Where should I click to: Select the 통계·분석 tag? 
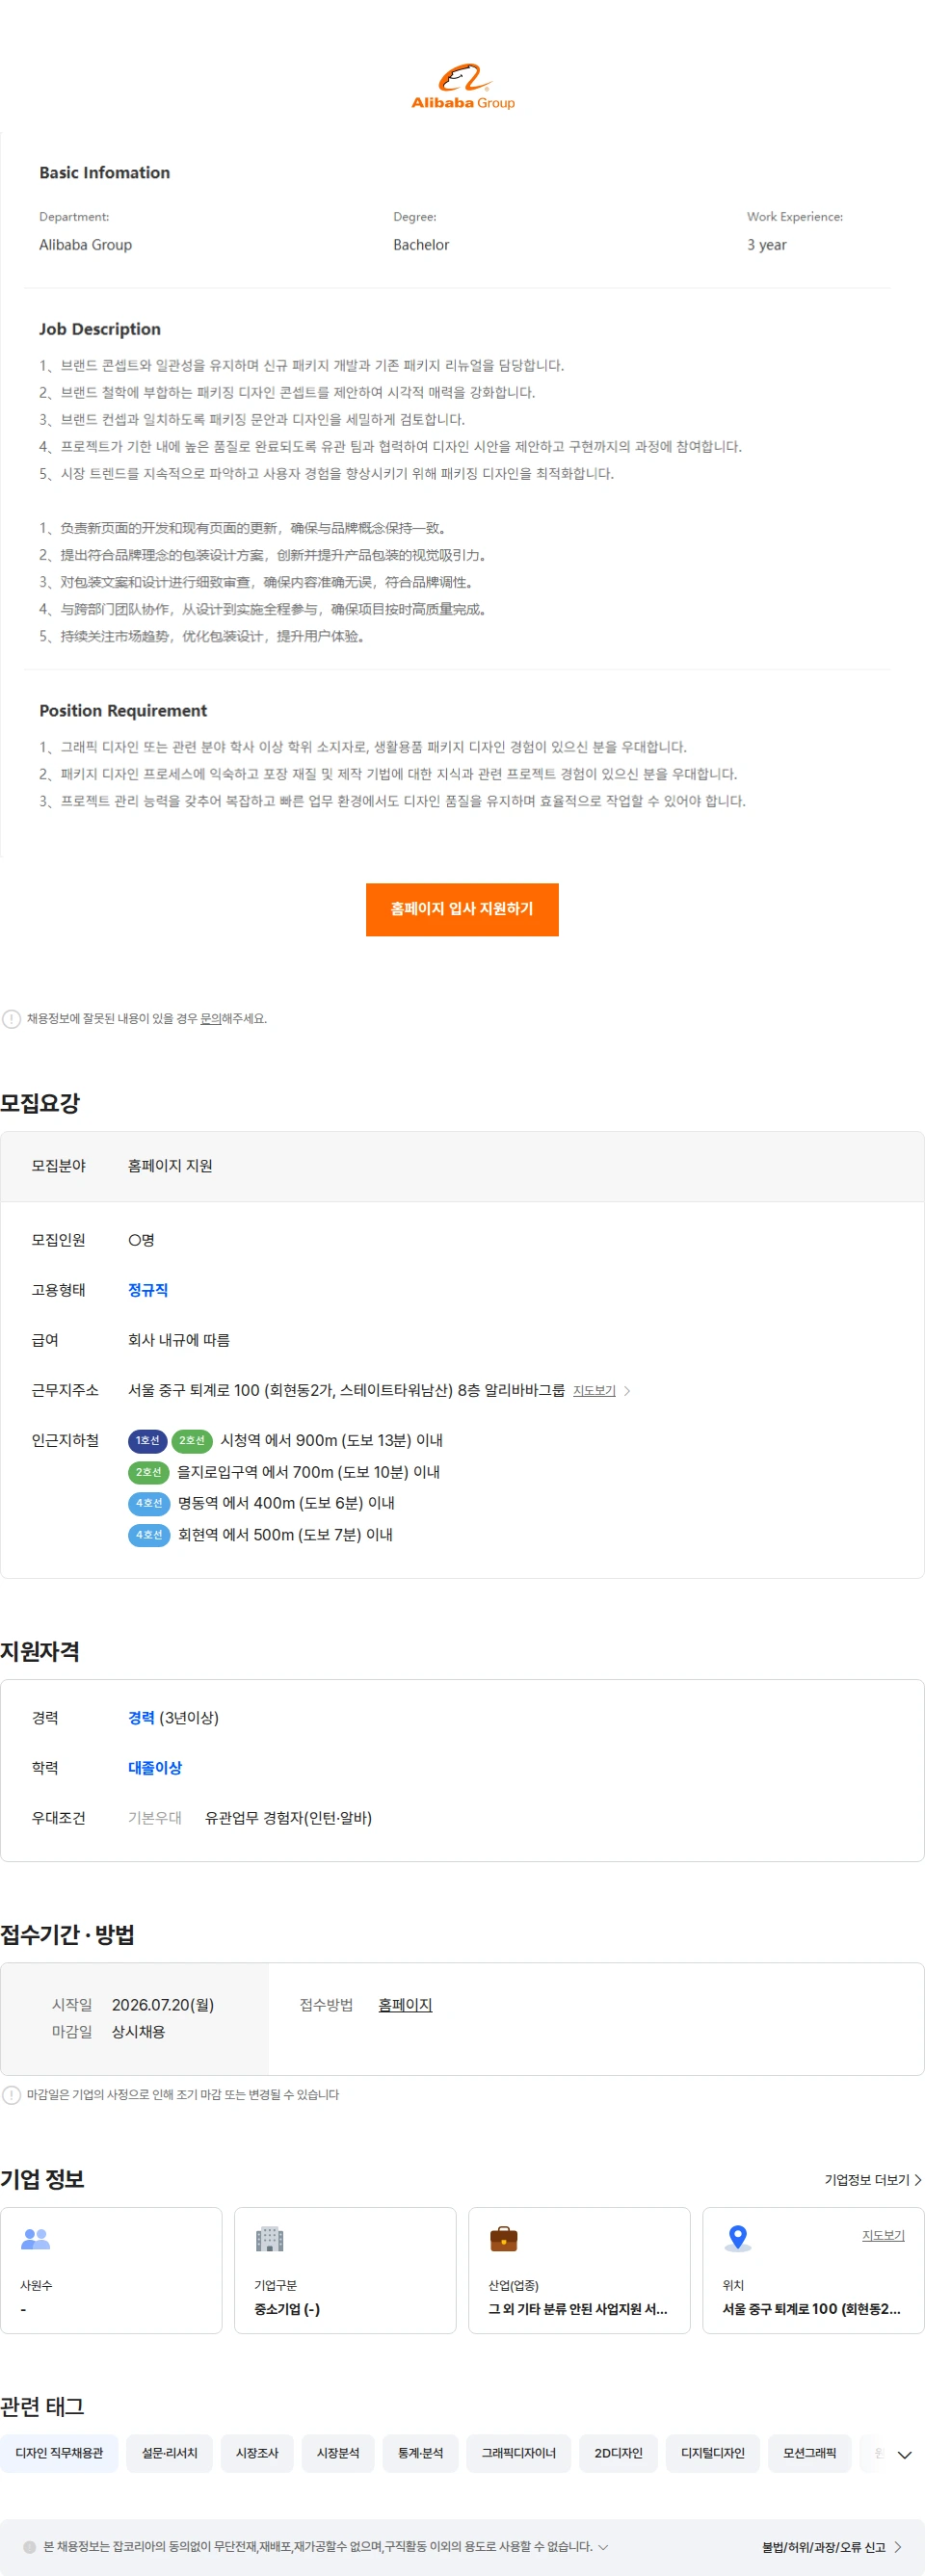(420, 2453)
